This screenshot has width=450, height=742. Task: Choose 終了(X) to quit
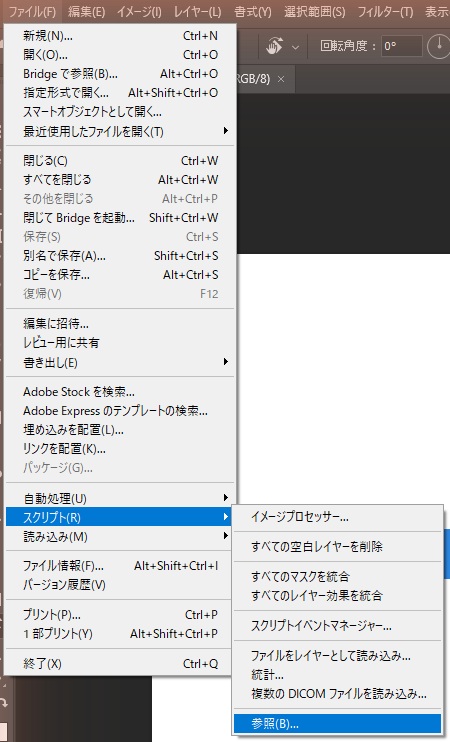pyautogui.click(x=118, y=663)
